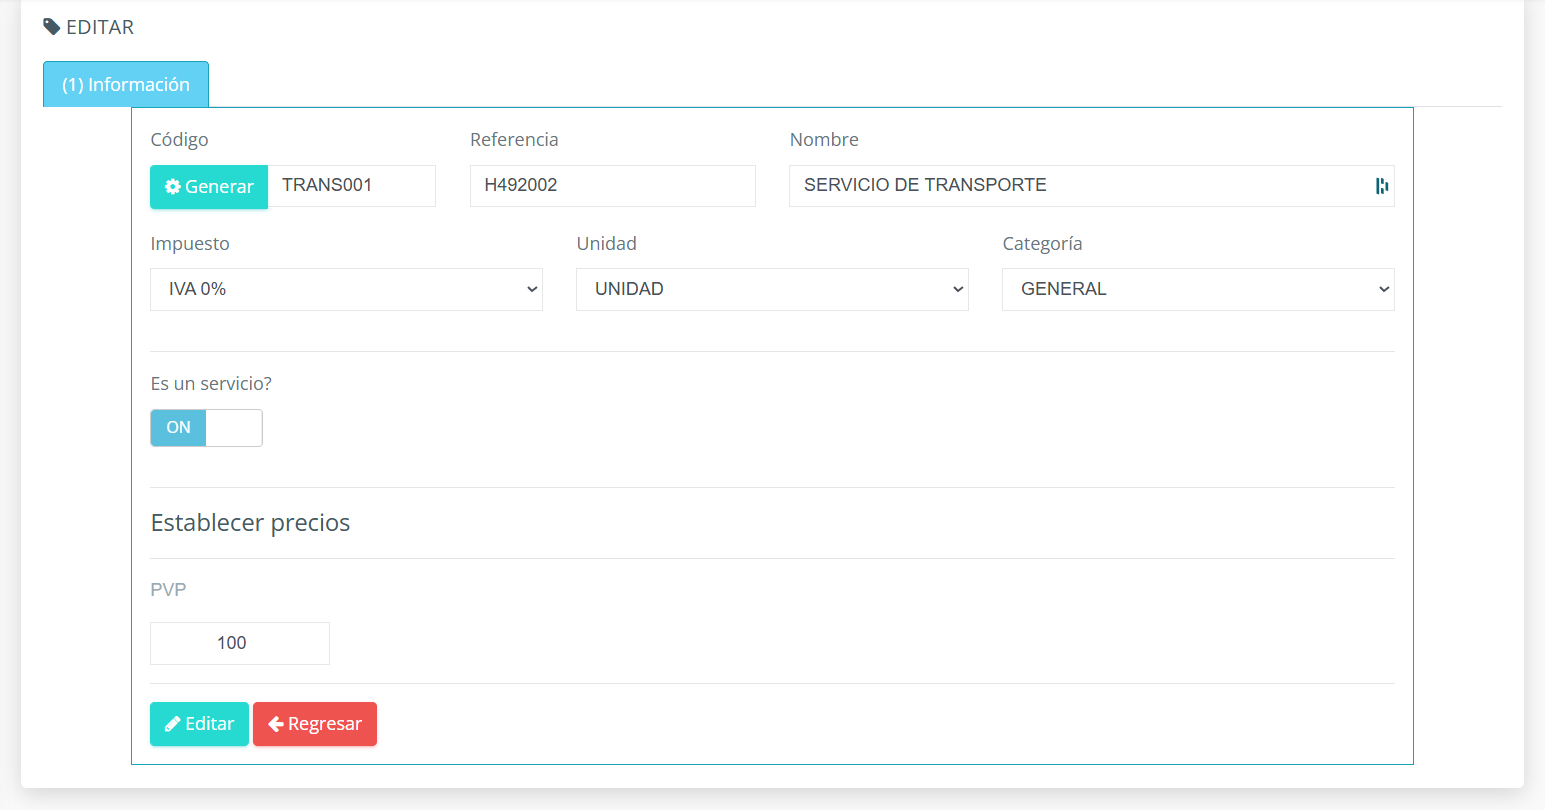Click the tag icon beside EDITAR heading
Screen dimensions: 1545x810
pyautogui.click(x=51, y=27)
